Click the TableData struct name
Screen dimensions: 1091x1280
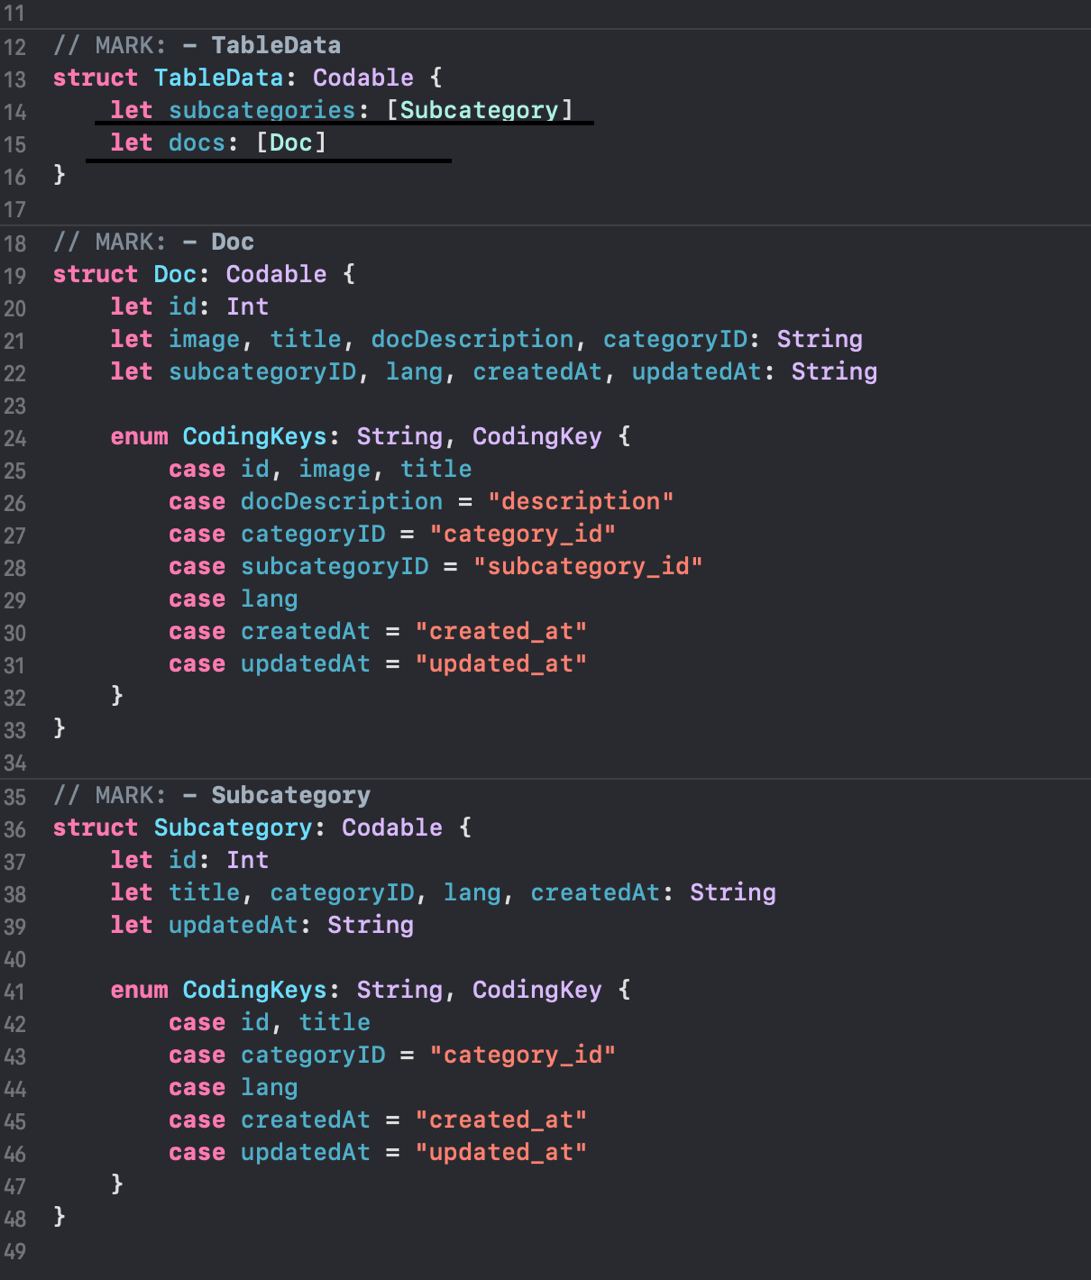218,77
